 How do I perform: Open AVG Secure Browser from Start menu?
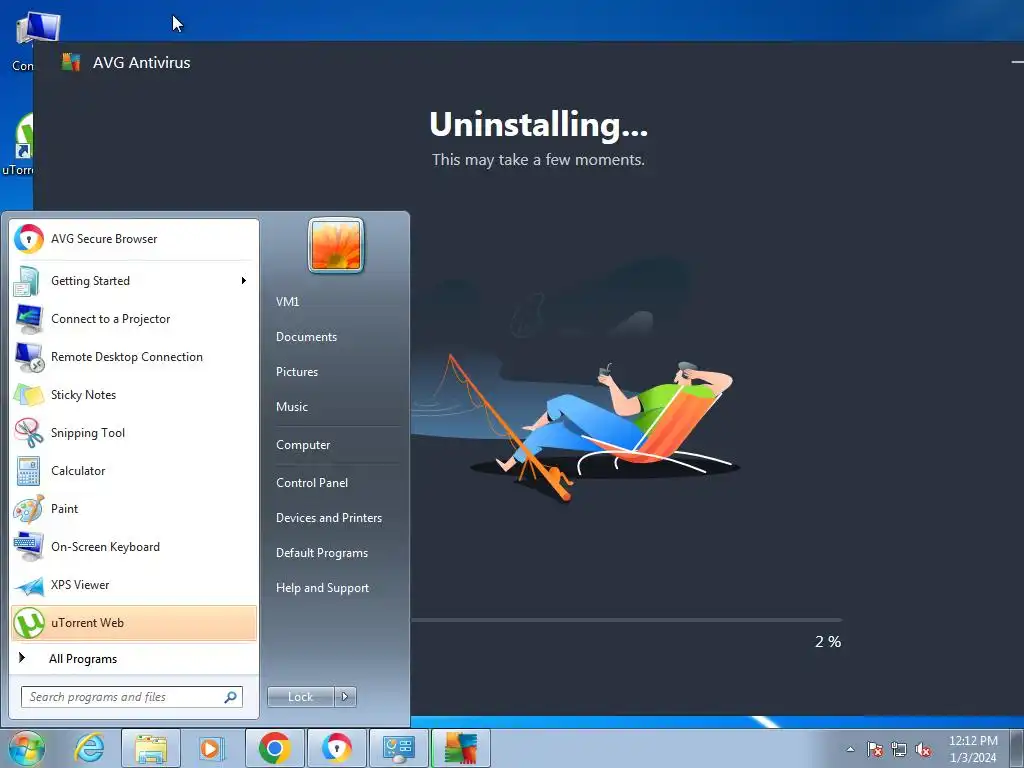coord(134,239)
